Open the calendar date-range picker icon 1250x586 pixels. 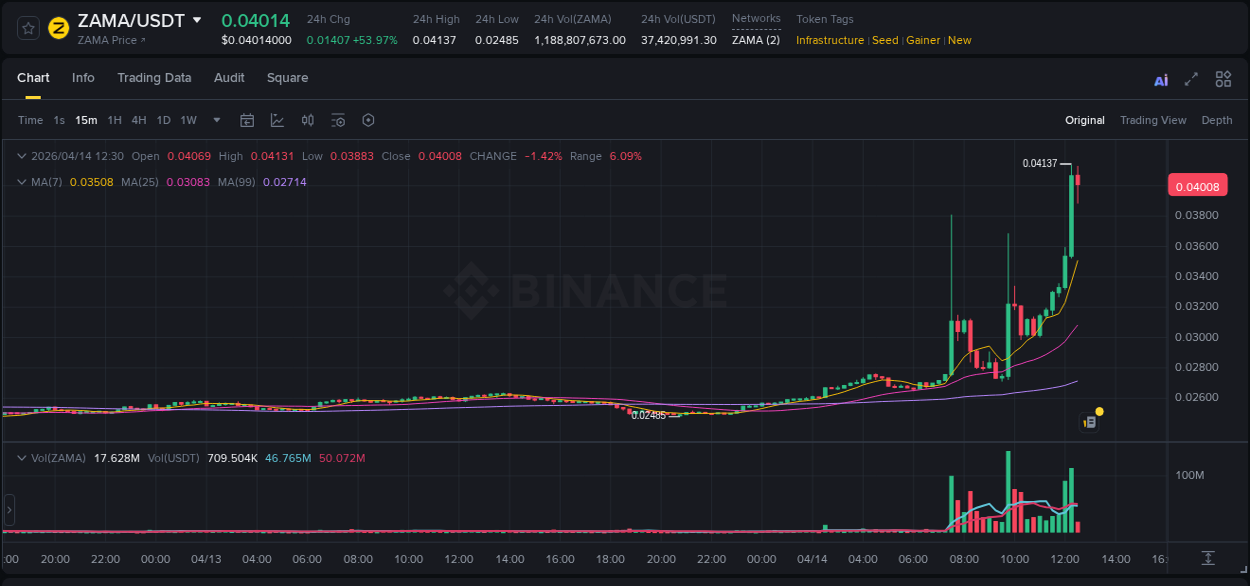click(x=247, y=120)
